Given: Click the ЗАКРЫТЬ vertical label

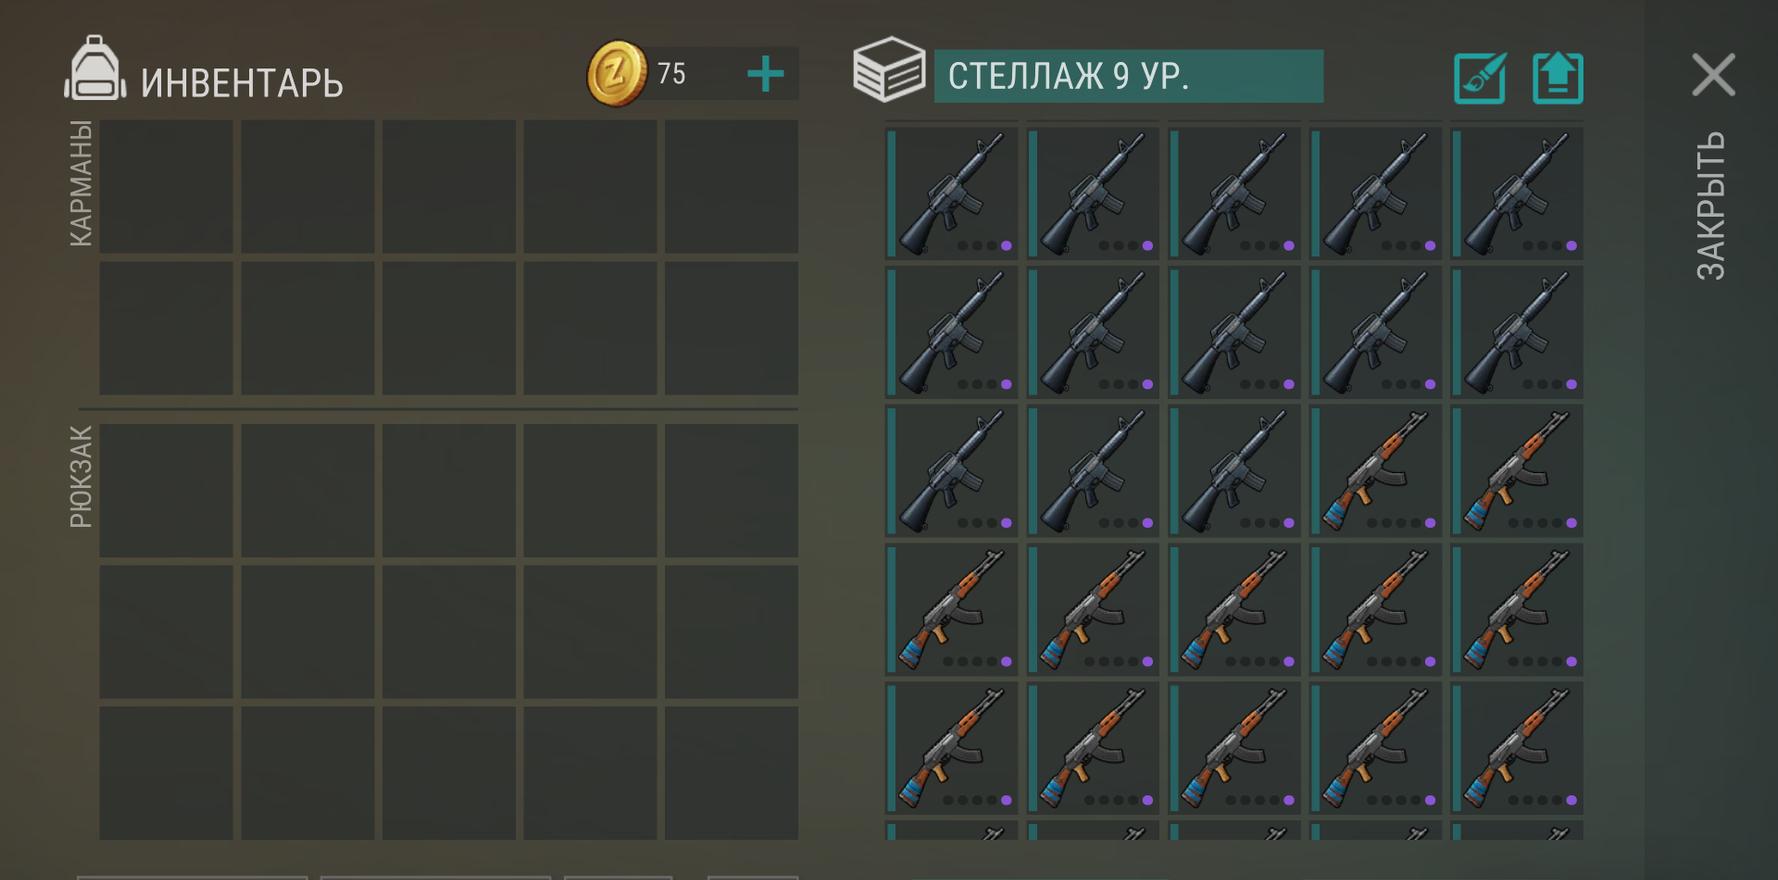Looking at the screenshot, I should point(1711,206).
